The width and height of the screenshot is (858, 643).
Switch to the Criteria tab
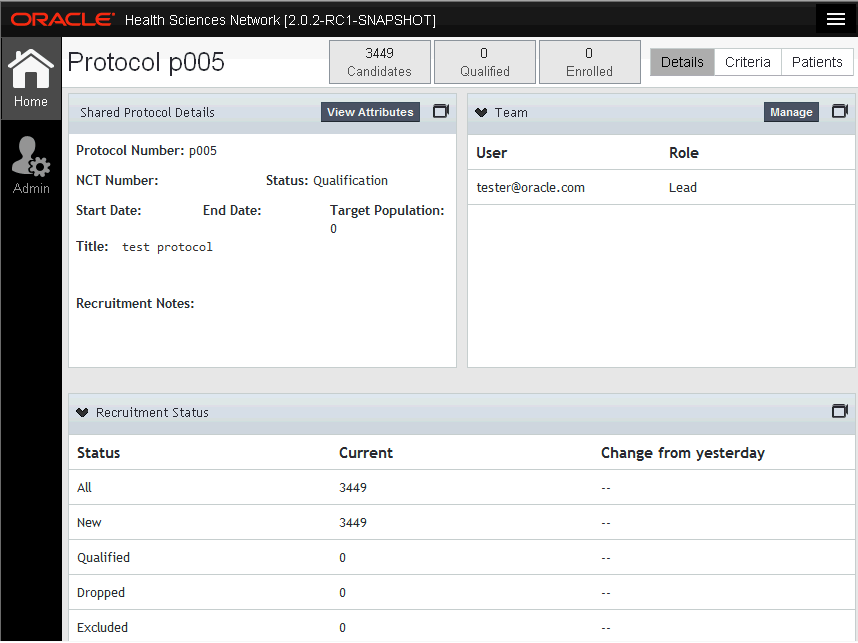(747, 62)
